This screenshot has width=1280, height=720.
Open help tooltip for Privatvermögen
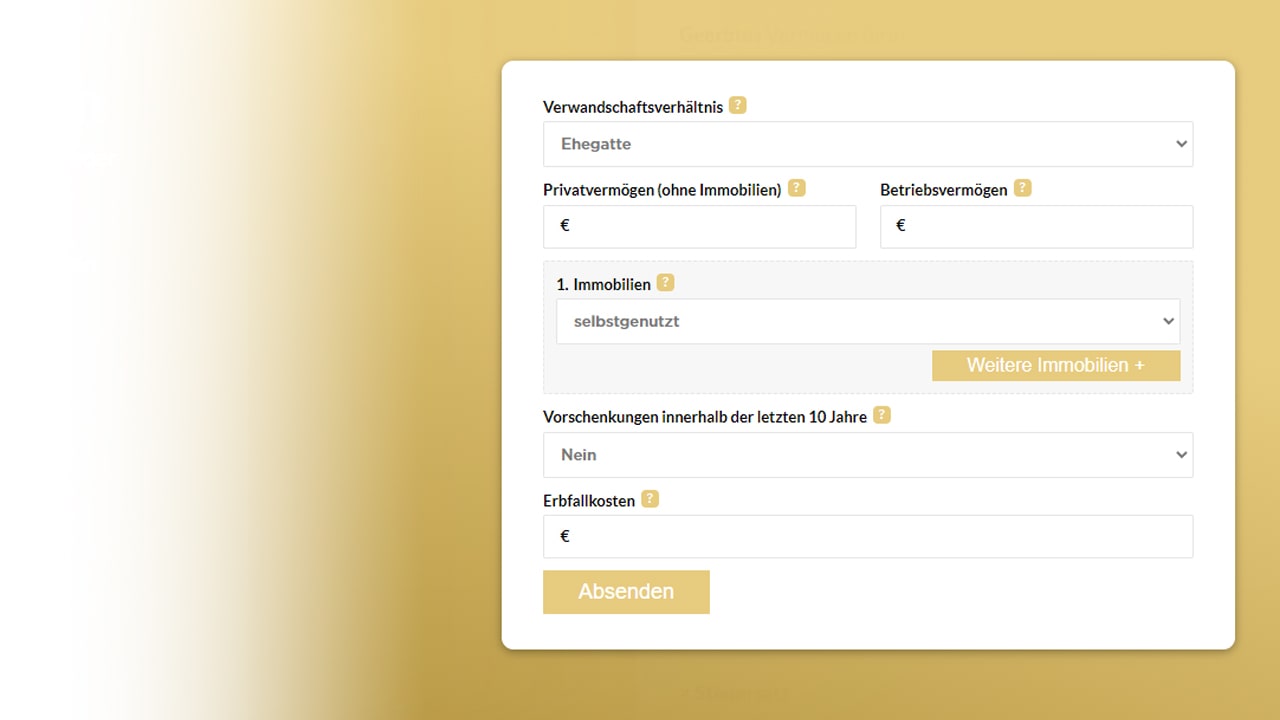[796, 188]
